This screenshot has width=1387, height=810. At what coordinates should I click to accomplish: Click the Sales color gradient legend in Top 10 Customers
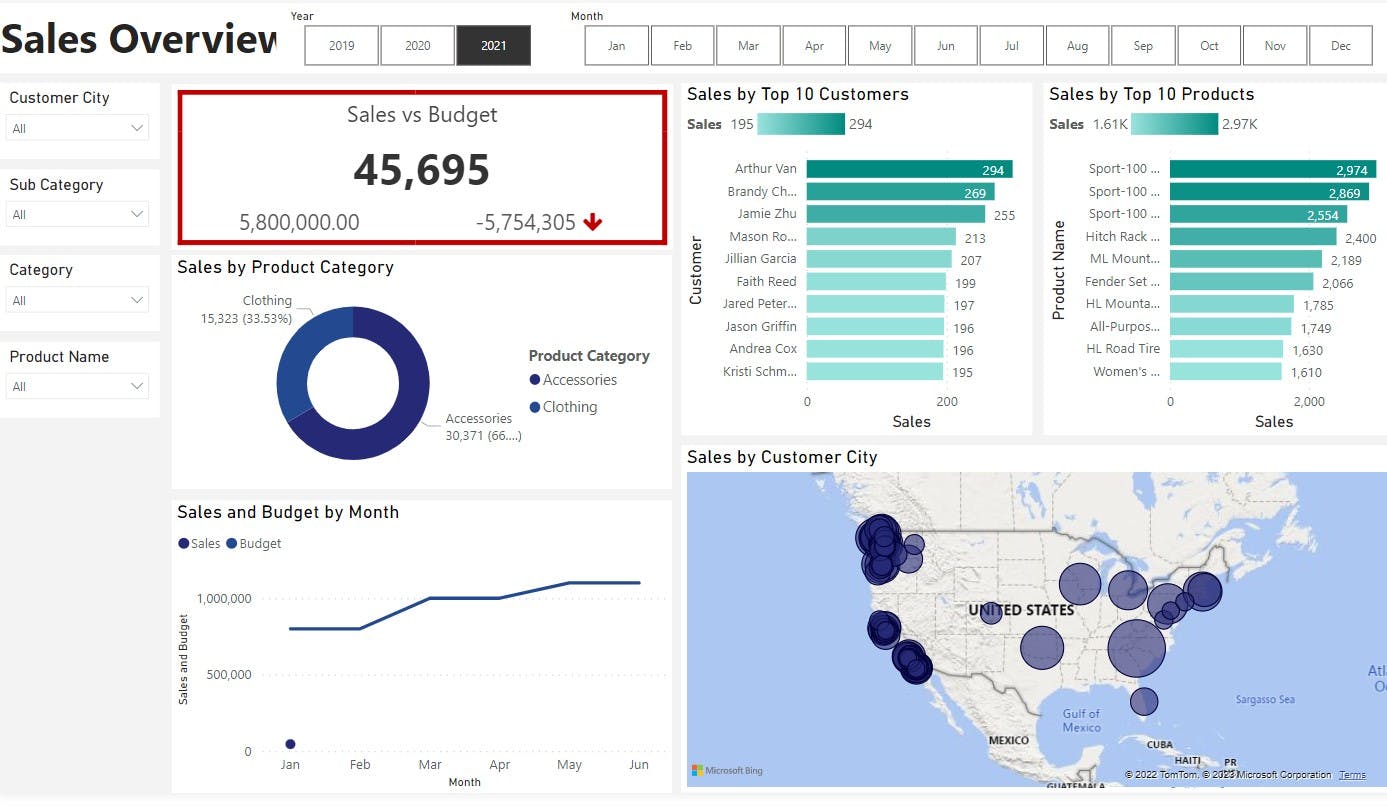pyautogui.click(x=800, y=124)
